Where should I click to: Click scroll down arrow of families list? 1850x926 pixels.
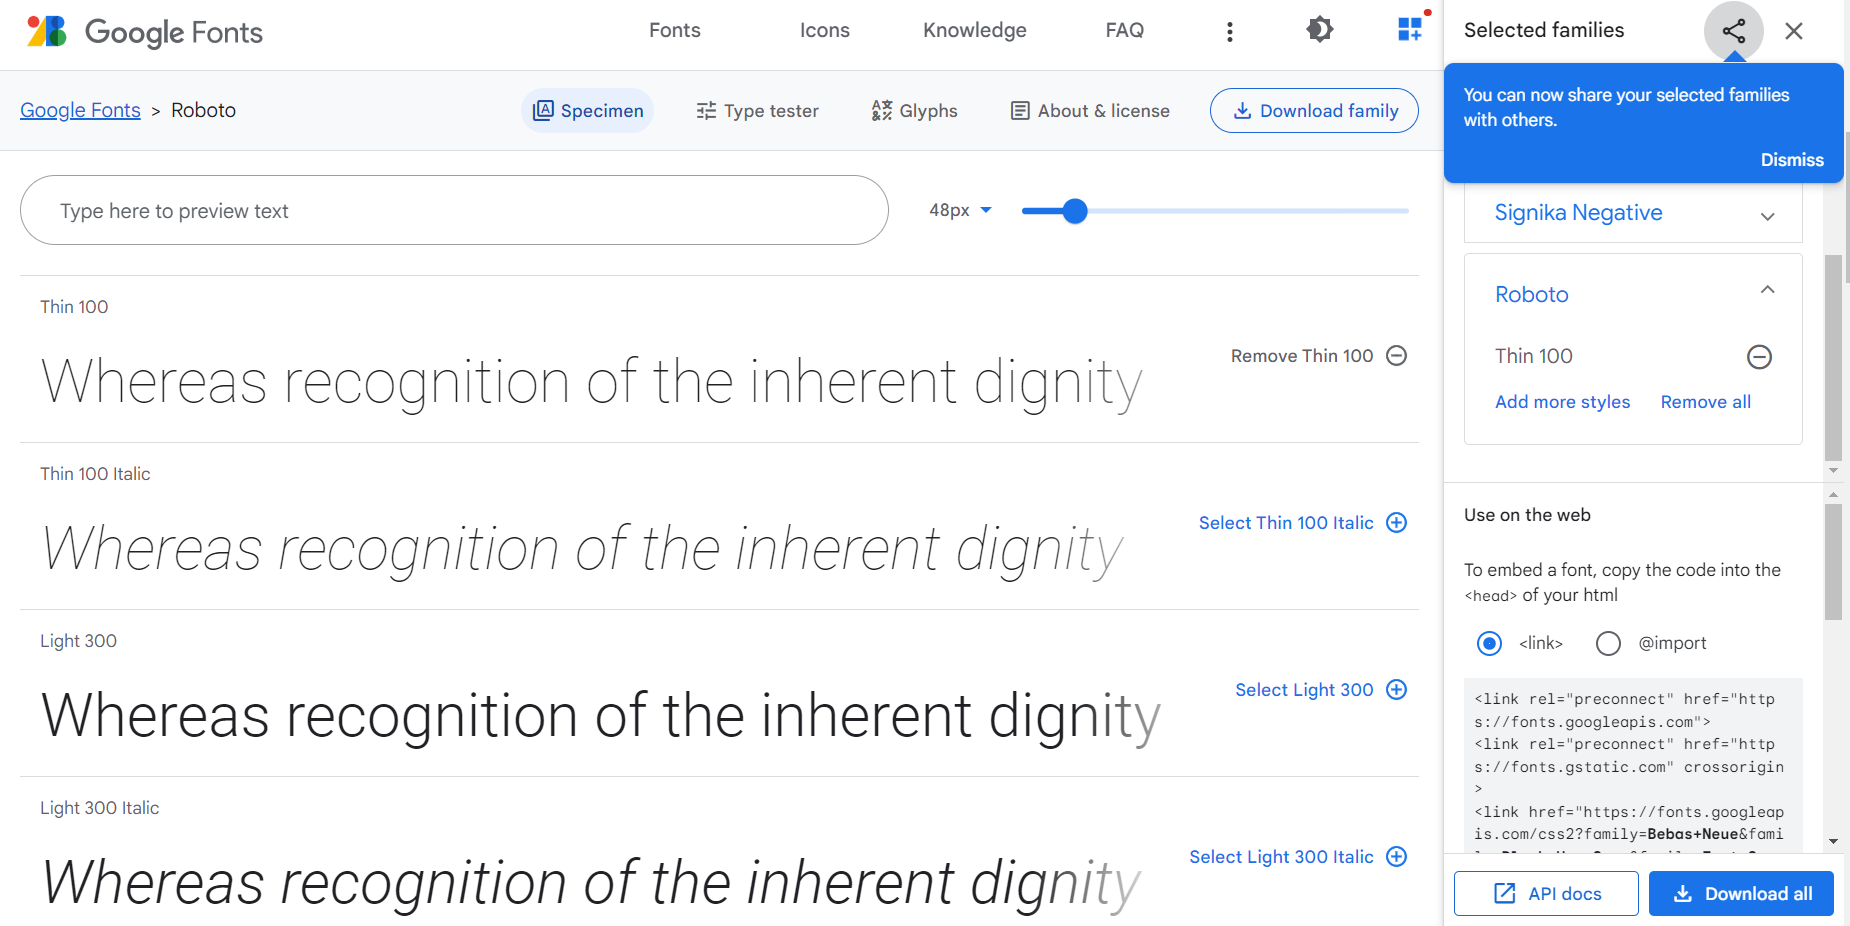1833,470
